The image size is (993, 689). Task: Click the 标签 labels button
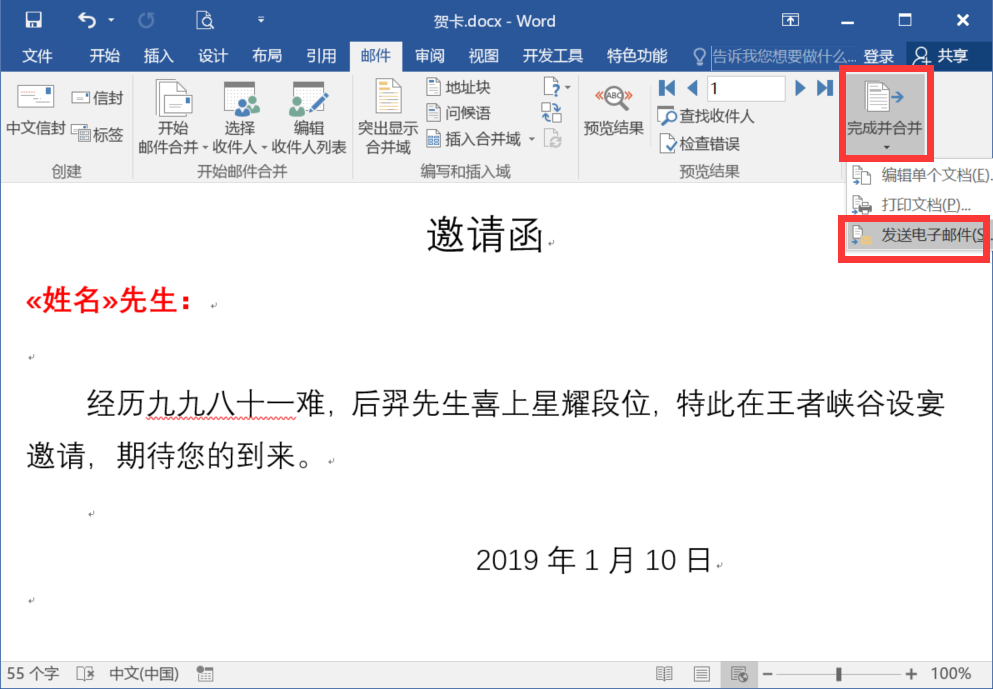pyautogui.click(x=97, y=134)
